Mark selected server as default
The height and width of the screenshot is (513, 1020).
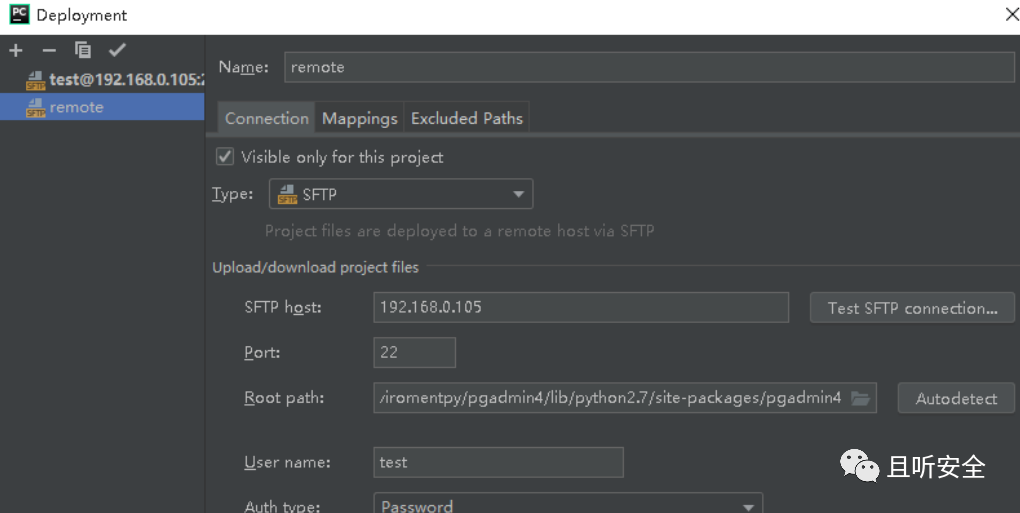pos(117,50)
